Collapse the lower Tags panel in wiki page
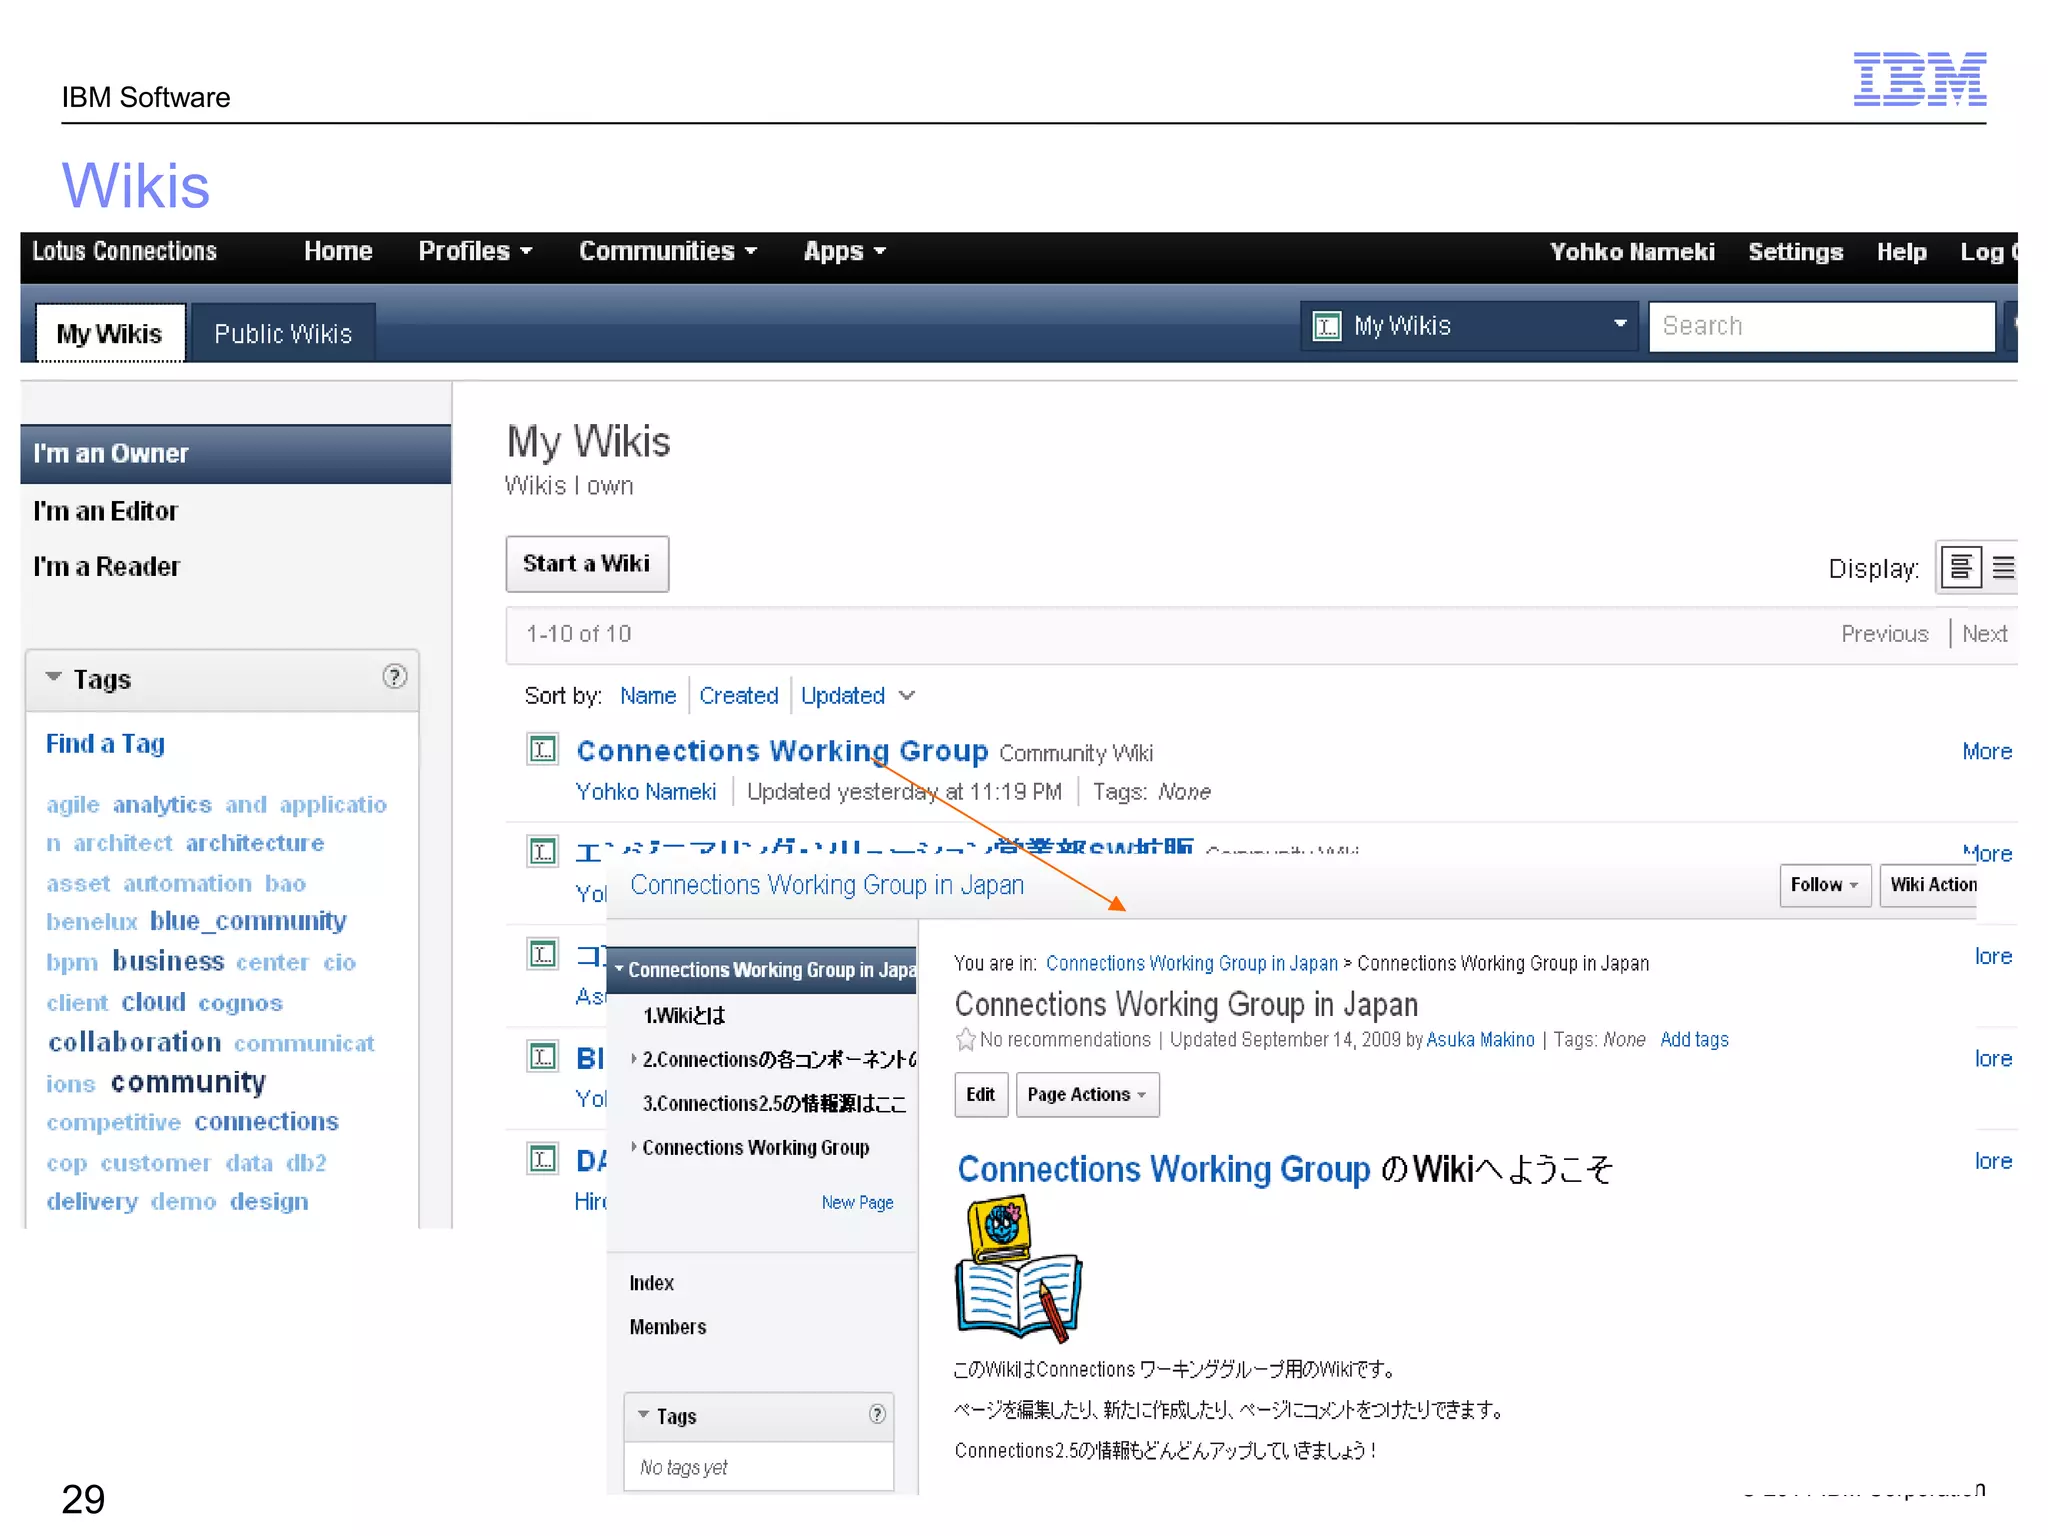Image resolution: width=2048 pixels, height=1536 pixels. pyautogui.click(x=644, y=1415)
